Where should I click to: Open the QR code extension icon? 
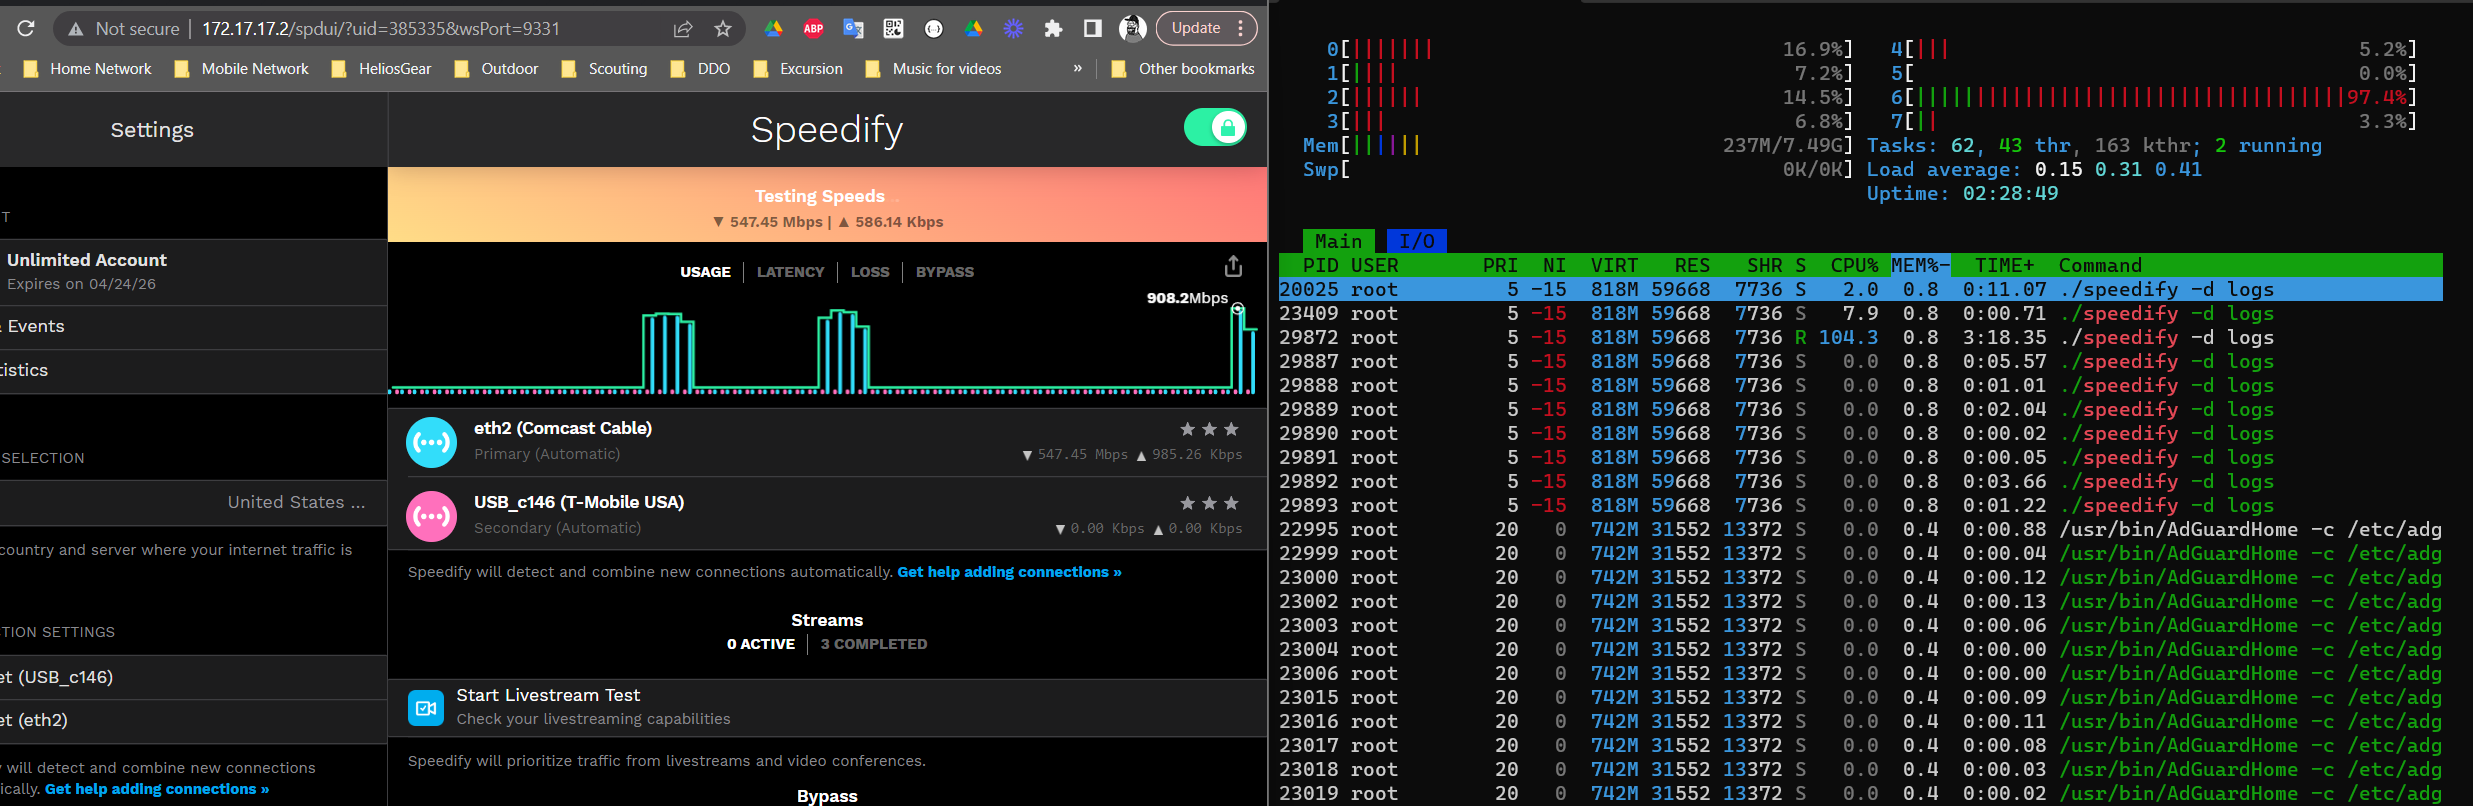click(893, 29)
